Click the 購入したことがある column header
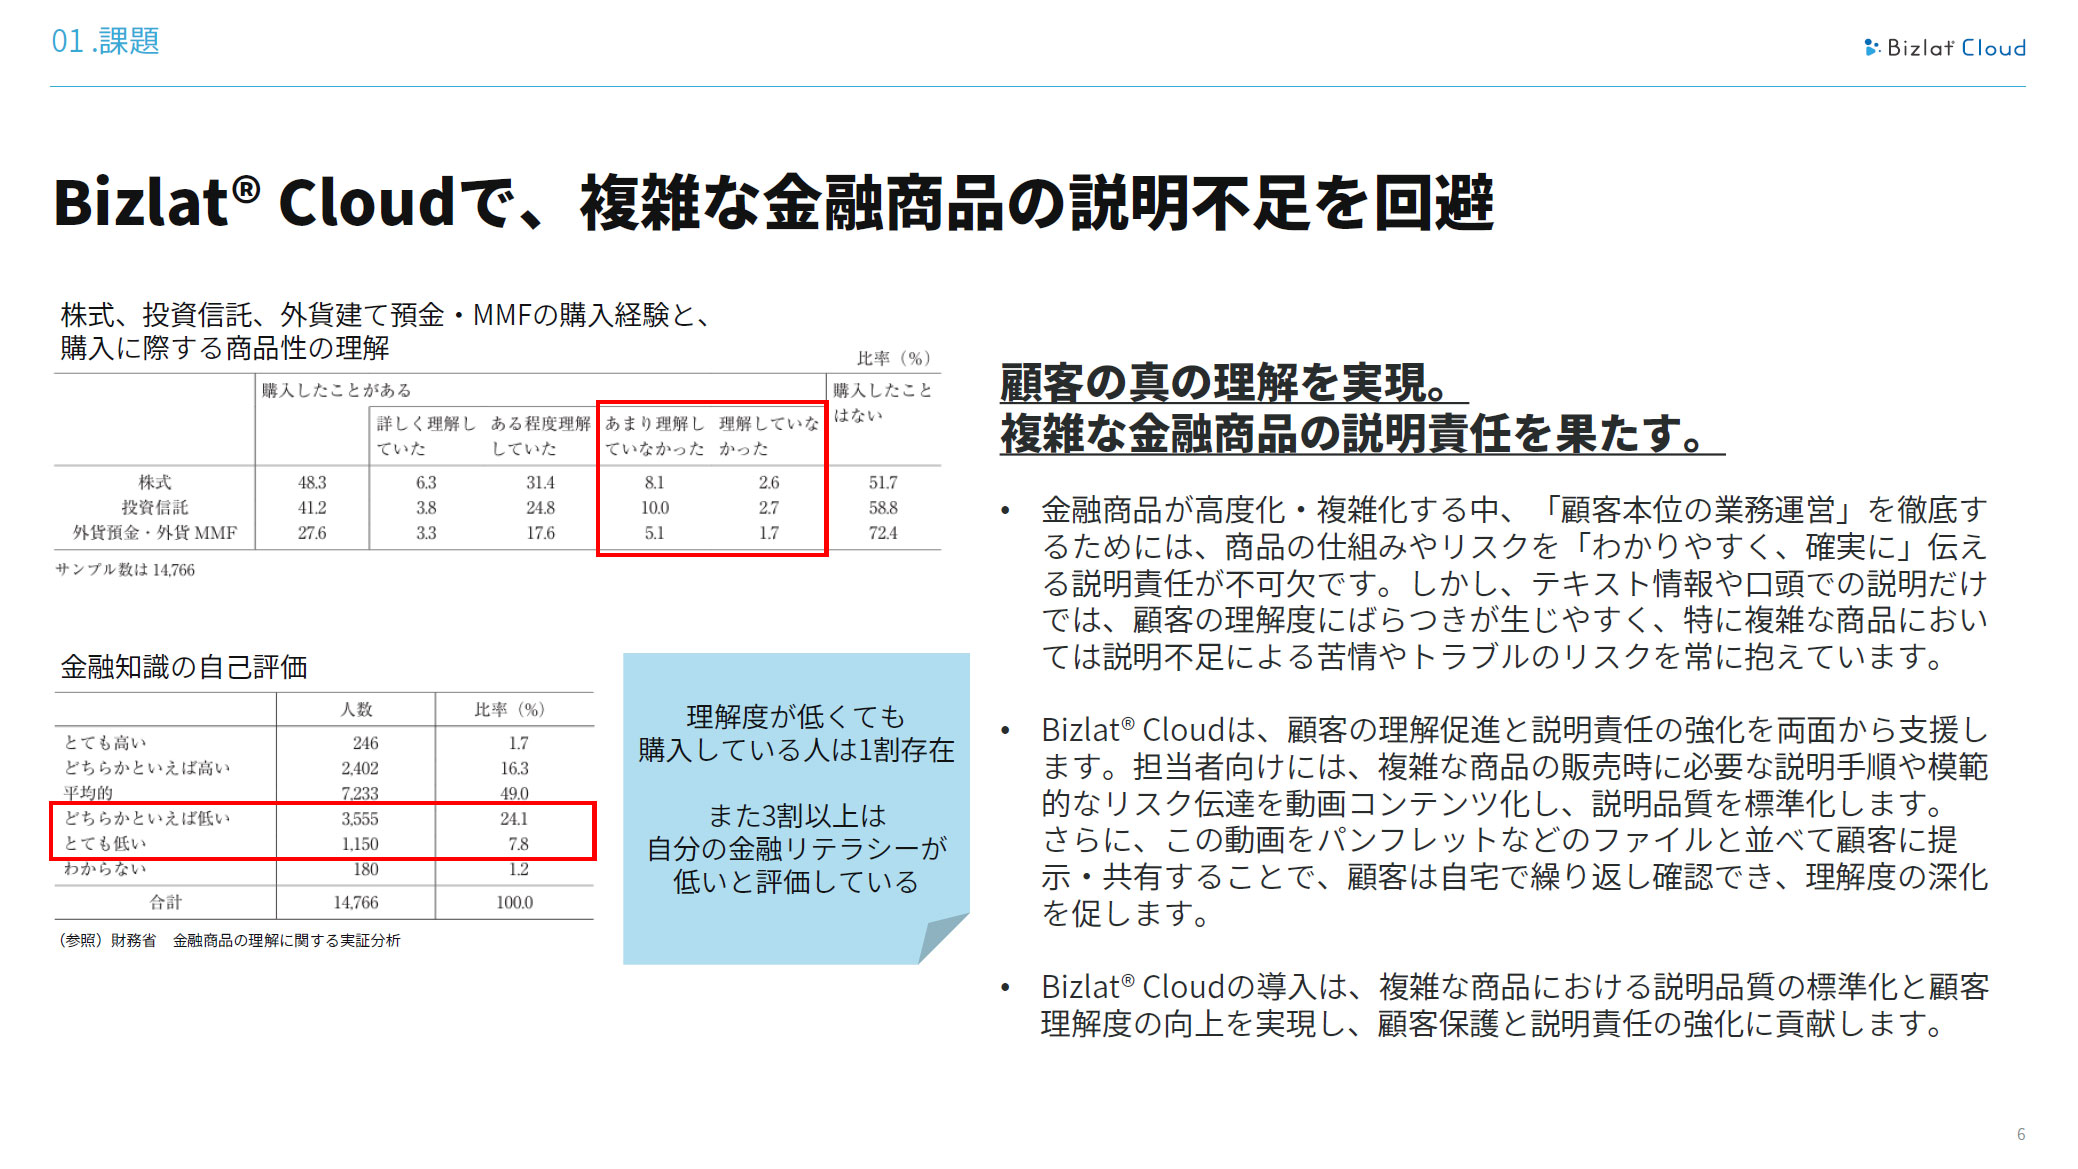The height and width of the screenshot is (1169, 2078). click(x=336, y=390)
